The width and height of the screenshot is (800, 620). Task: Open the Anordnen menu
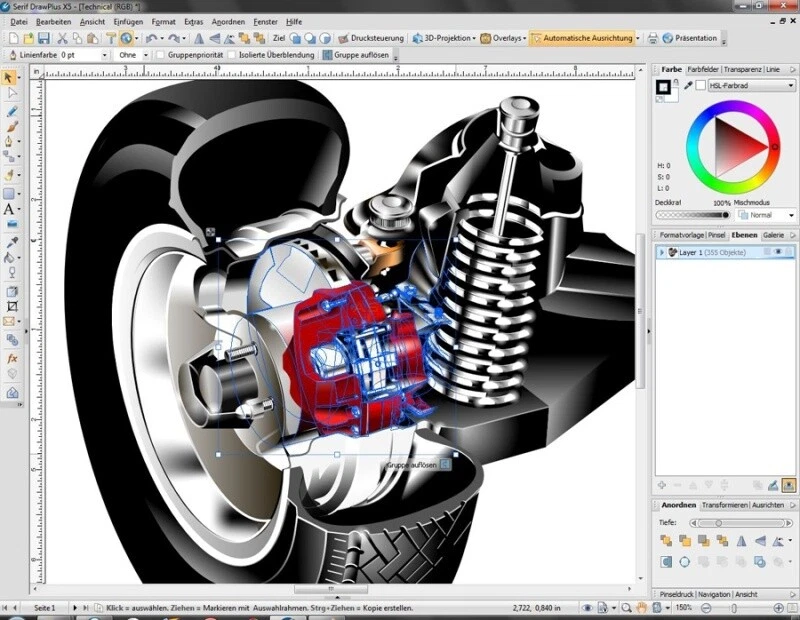[228, 21]
